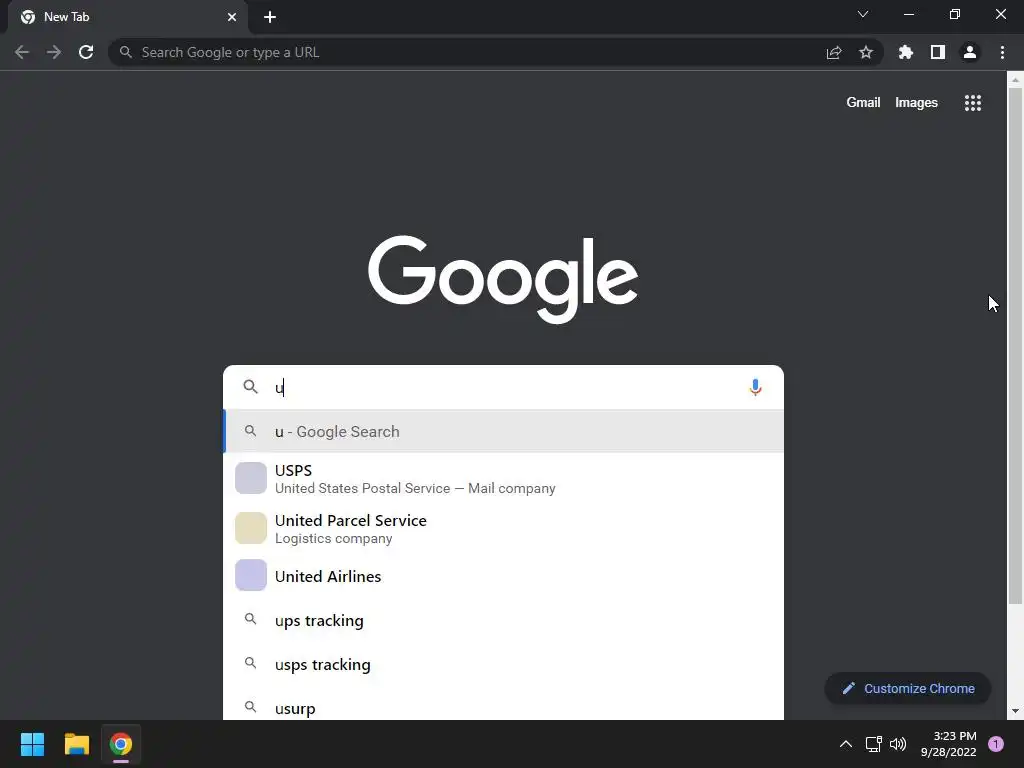The image size is (1024, 768).
Task: Click the Customize Chrome button
Action: point(908,688)
